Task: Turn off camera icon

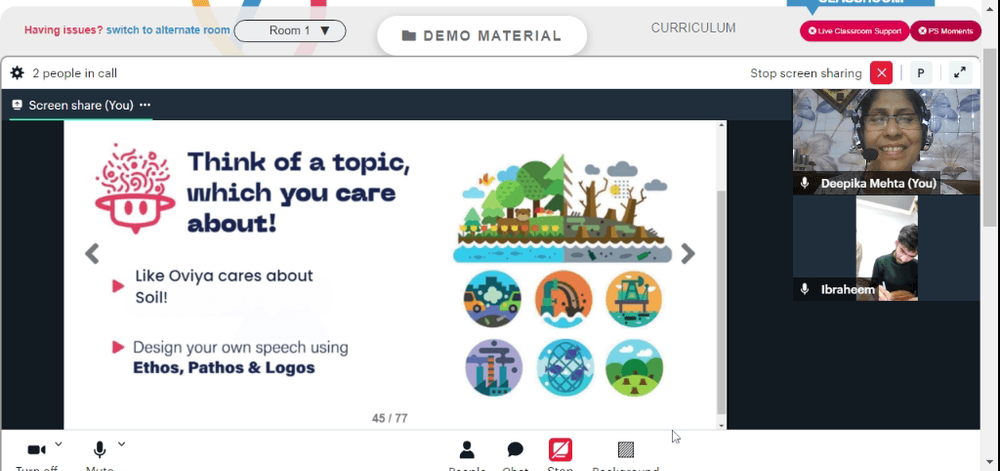Action: coord(36,450)
